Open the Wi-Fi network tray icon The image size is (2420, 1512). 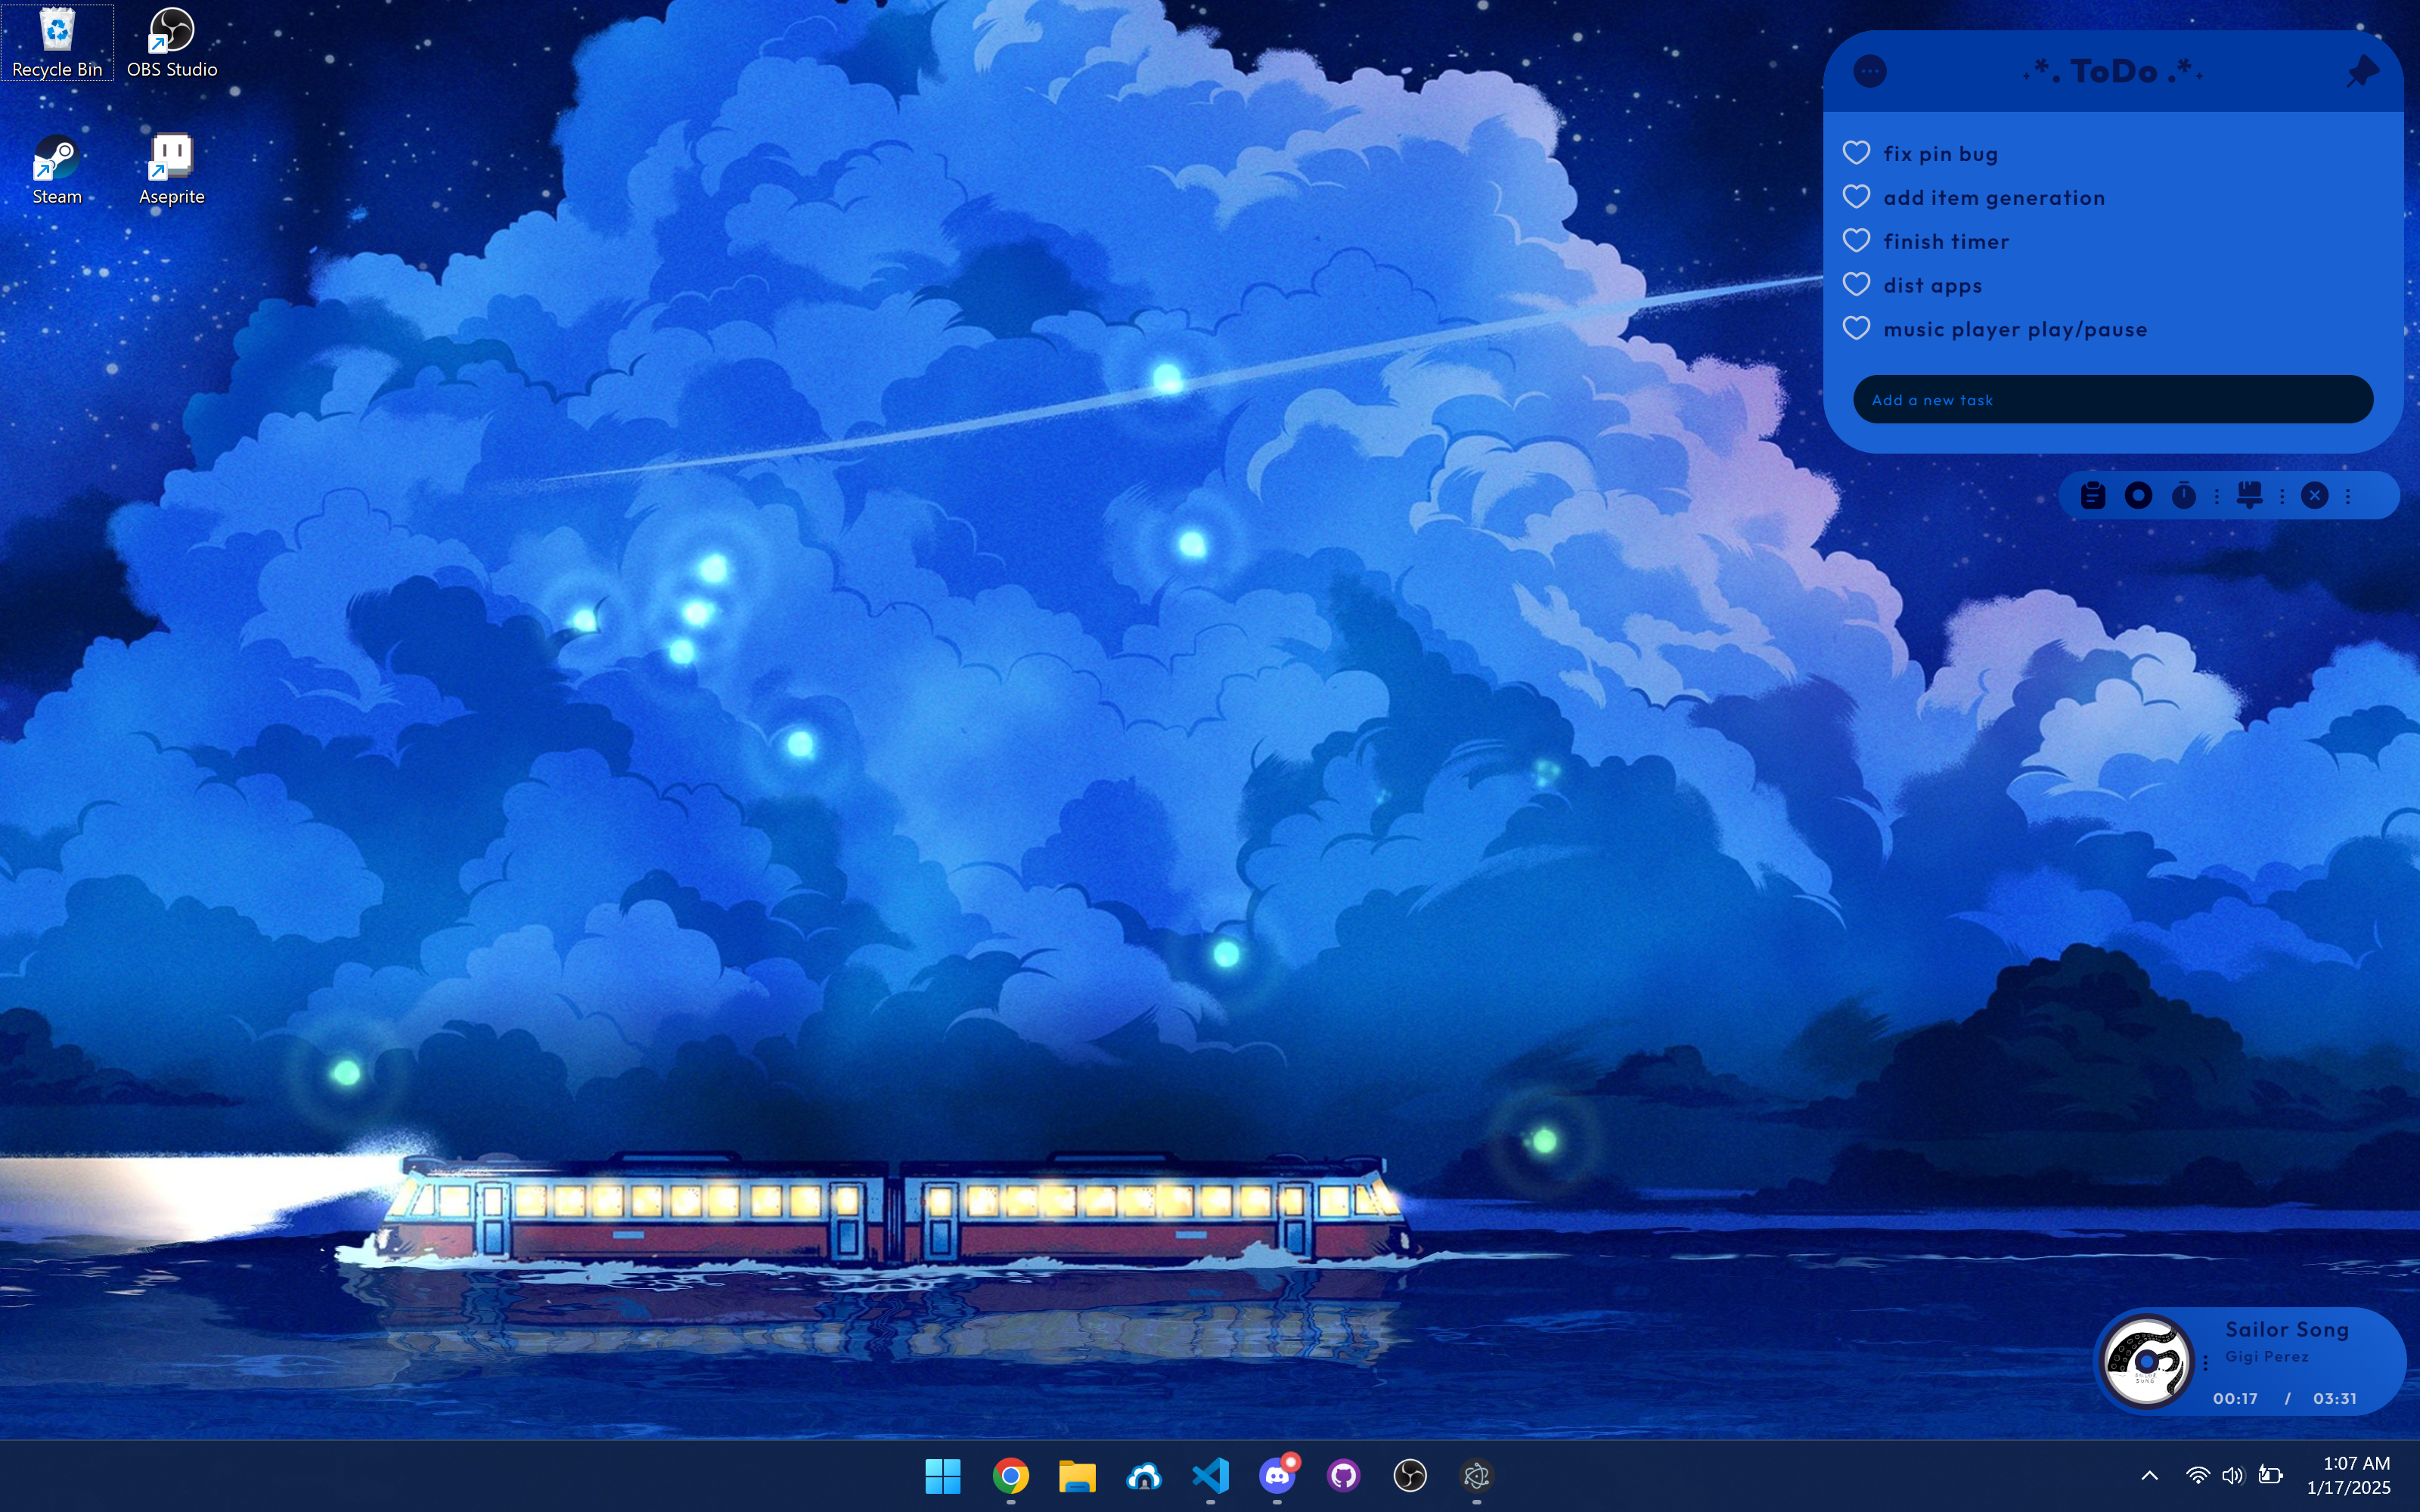pos(2197,1476)
